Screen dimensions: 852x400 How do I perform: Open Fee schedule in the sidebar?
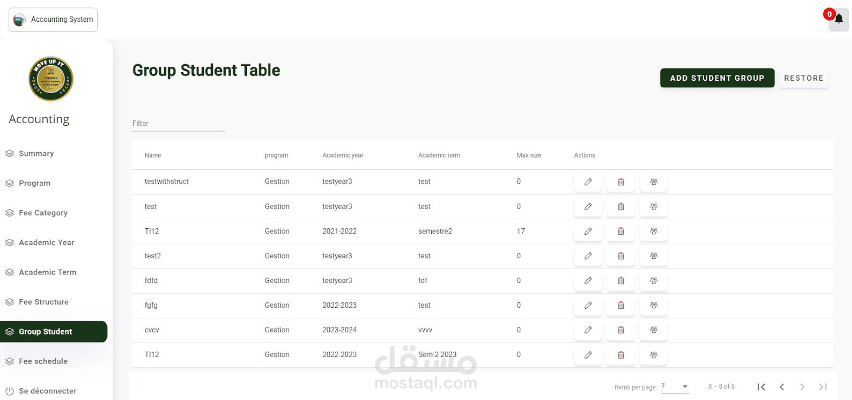tap(36, 361)
